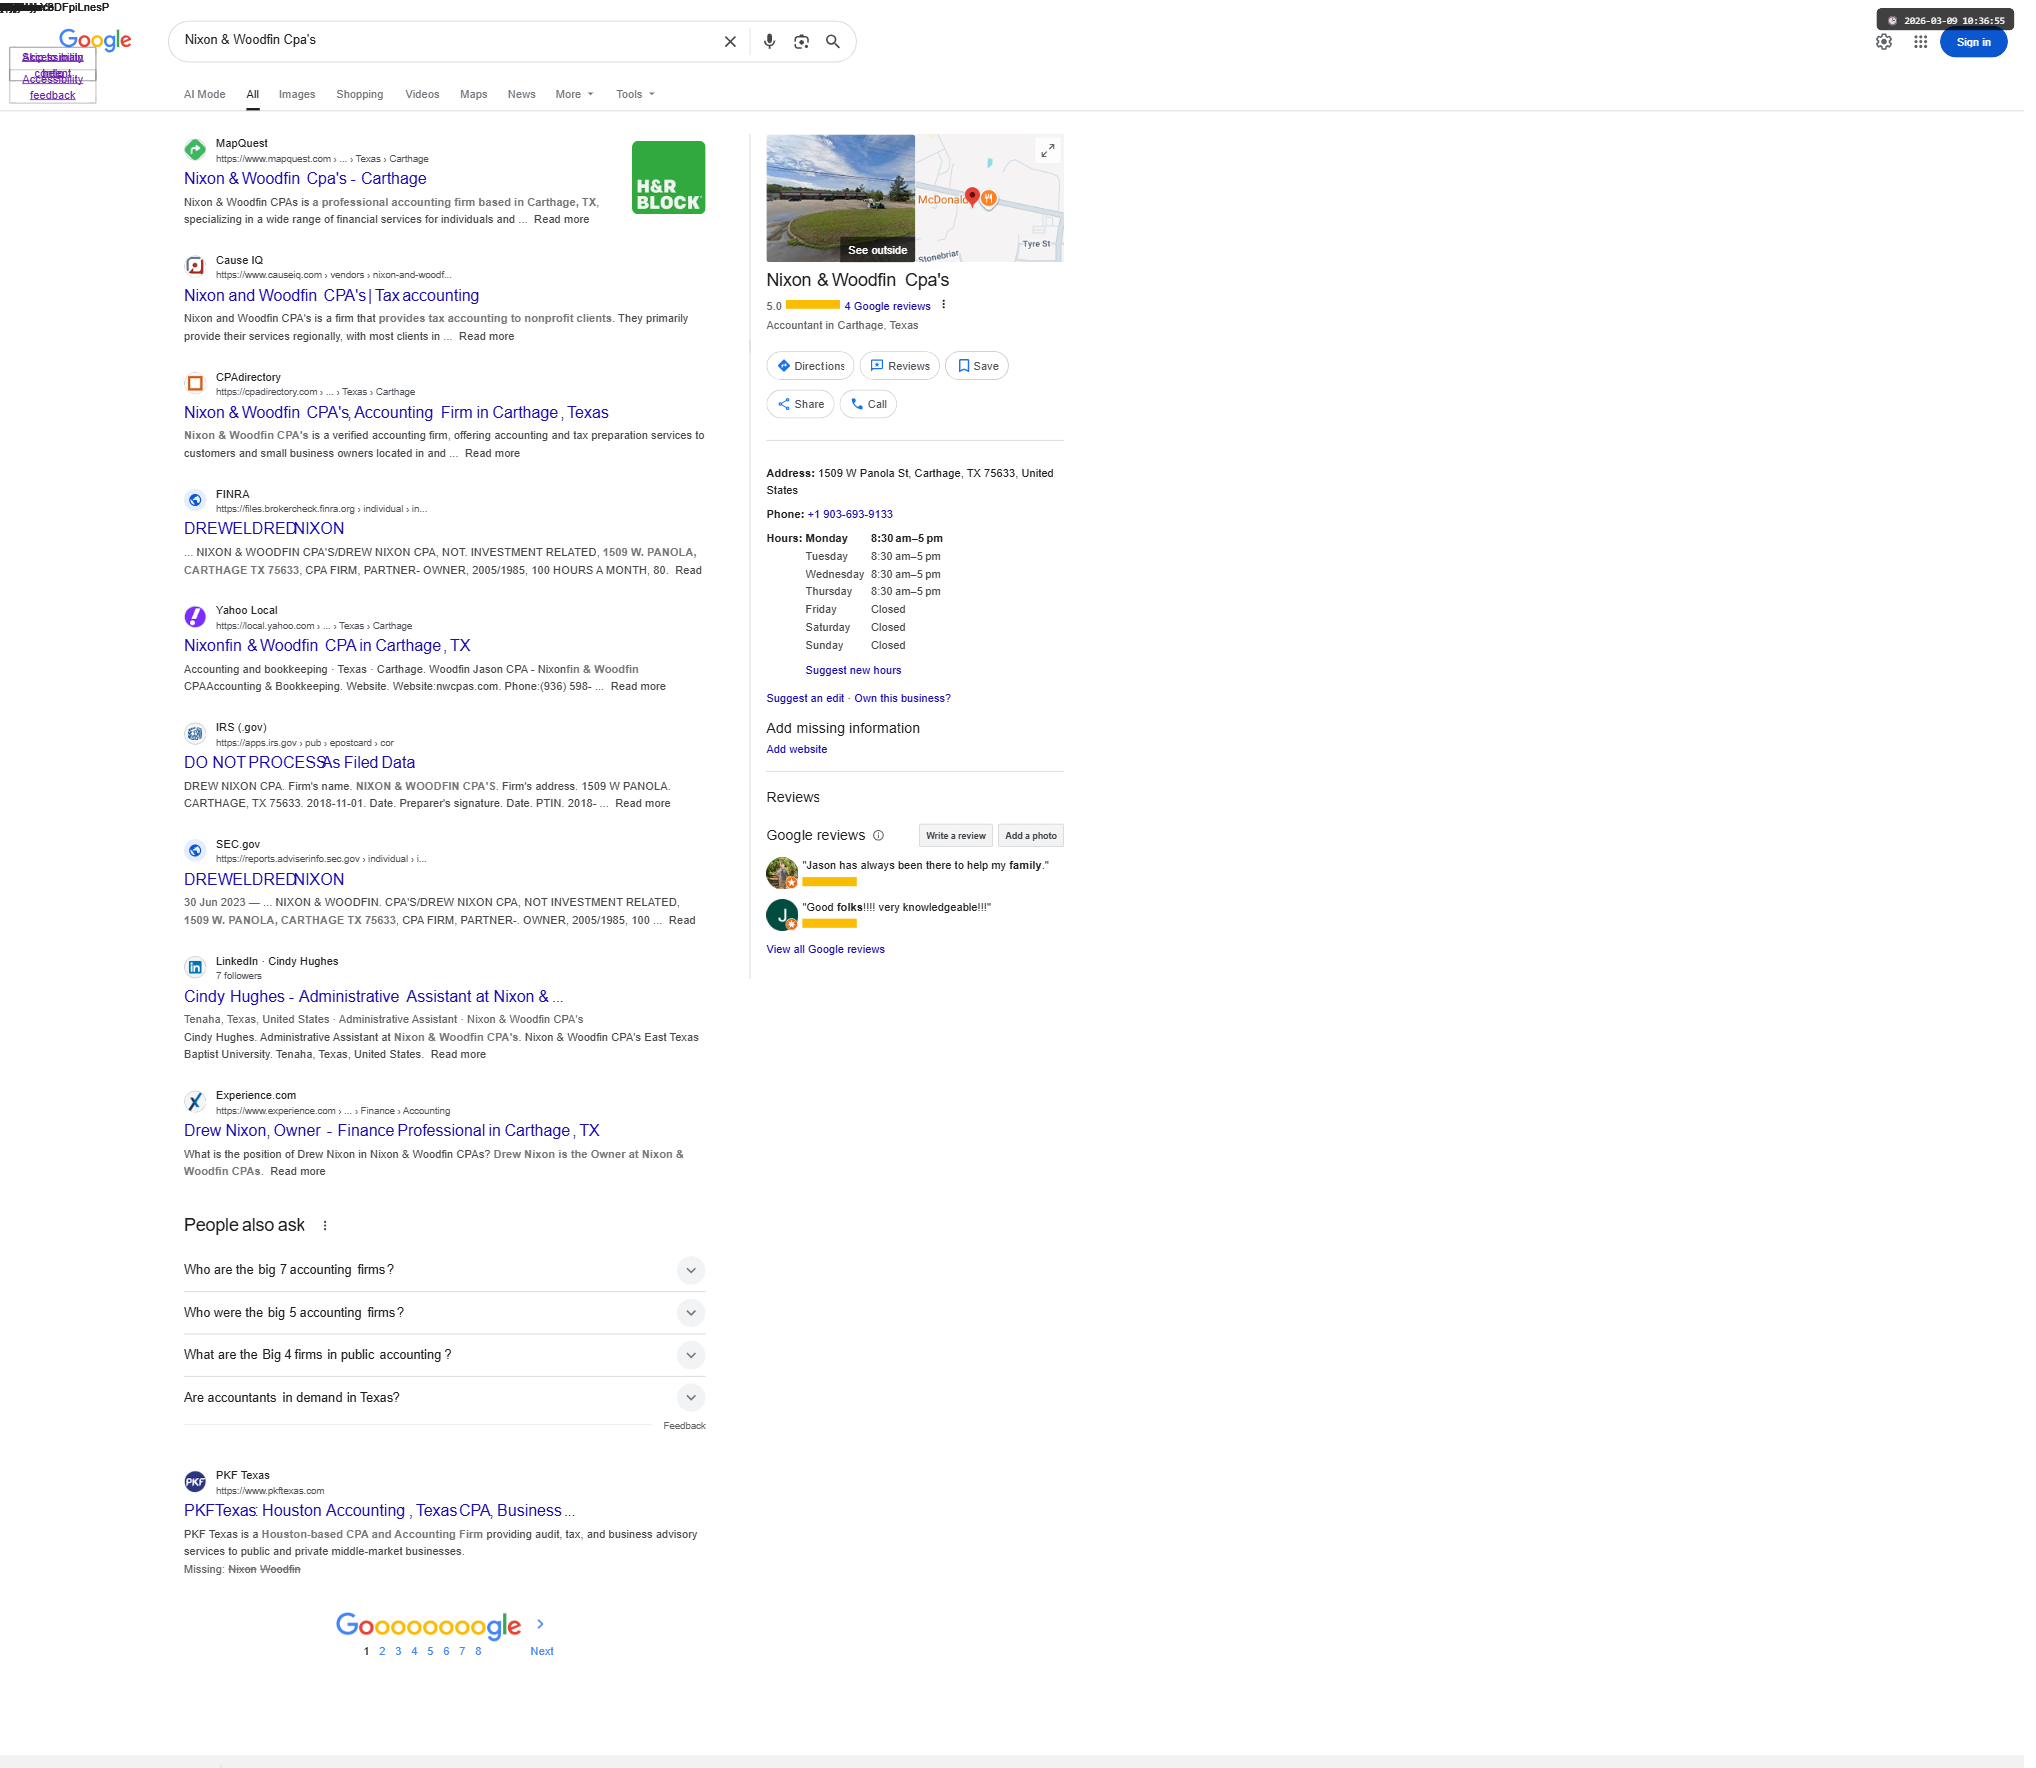Clear the search box with X icon
Viewport: 2036px width, 1768px height.
tap(730, 42)
